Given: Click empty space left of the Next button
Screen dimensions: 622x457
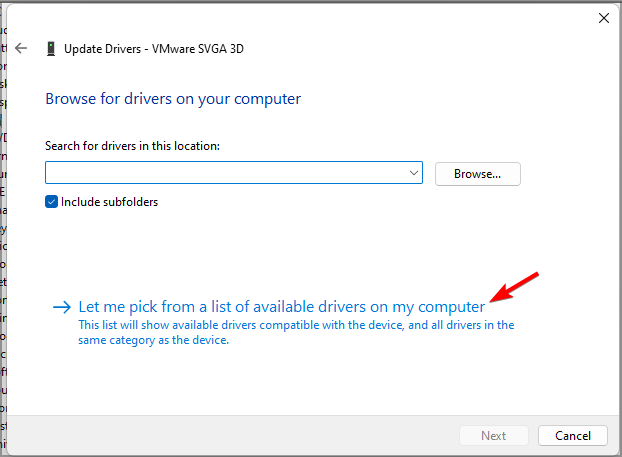Looking at the screenshot, I should click(250, 436).
